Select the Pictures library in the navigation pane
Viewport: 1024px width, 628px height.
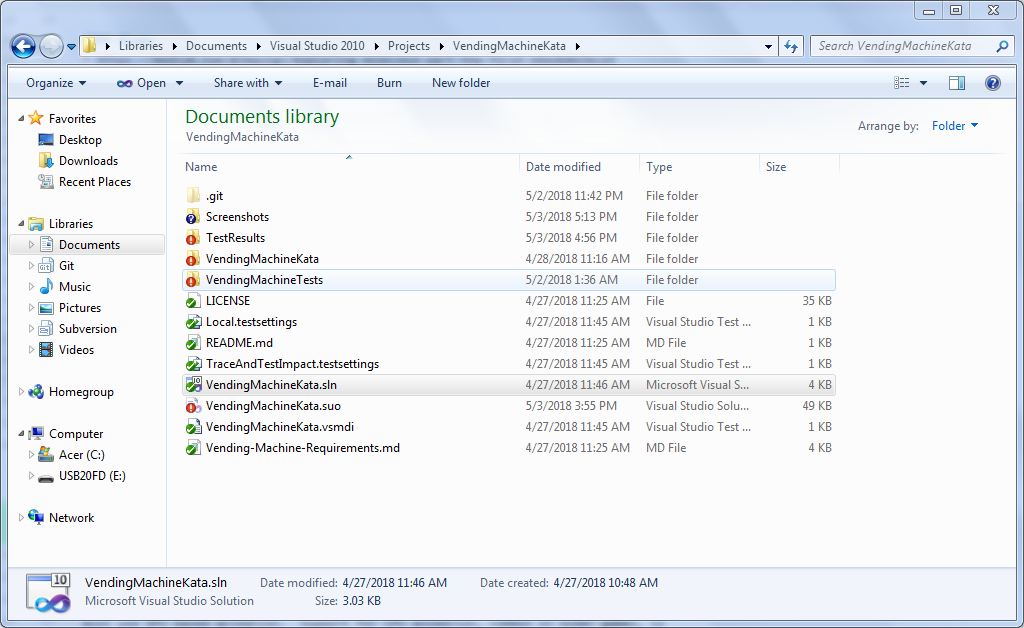coord(80,307)
